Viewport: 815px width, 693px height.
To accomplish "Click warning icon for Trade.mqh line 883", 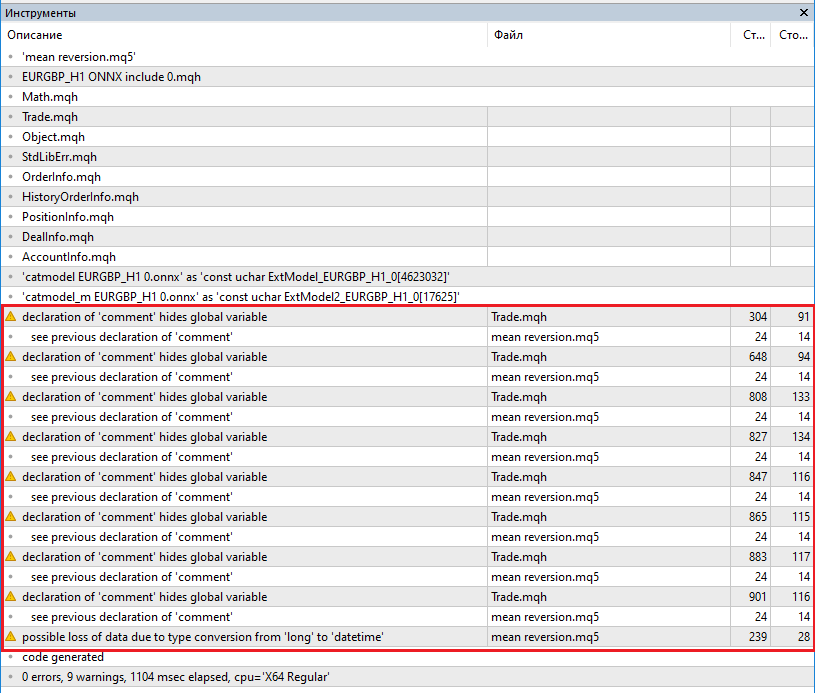I will [x=10, y=556].
